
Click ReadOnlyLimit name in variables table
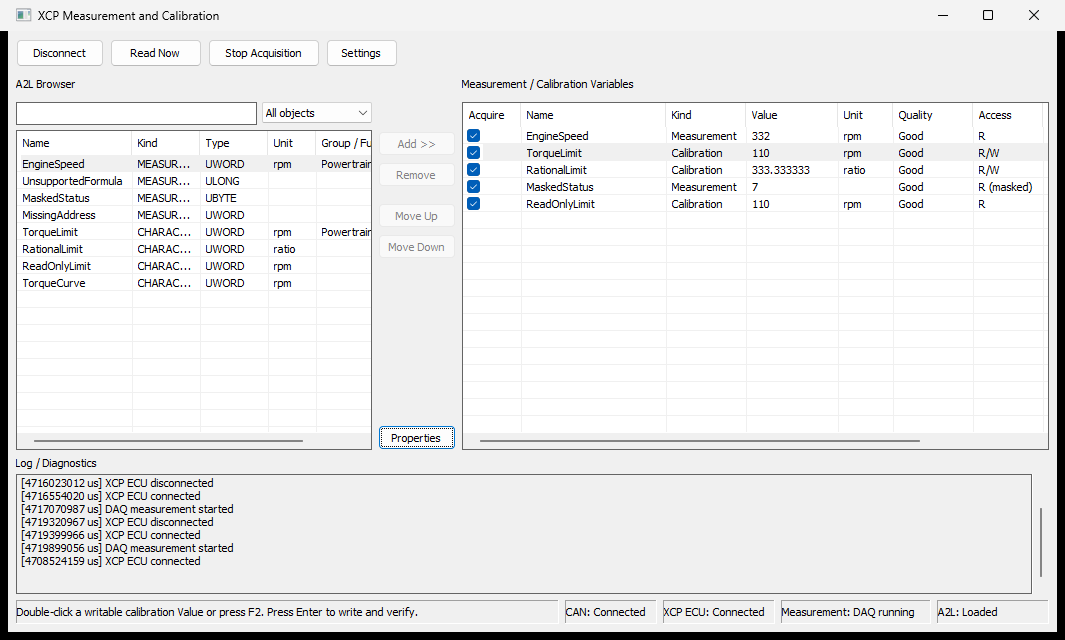560,204
